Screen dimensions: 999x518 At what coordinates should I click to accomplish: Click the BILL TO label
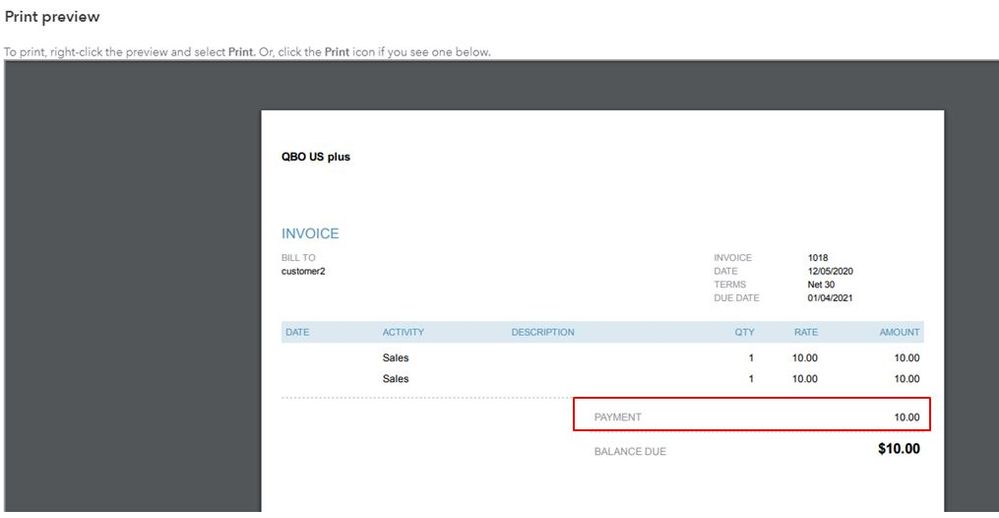tap(298, 257)
